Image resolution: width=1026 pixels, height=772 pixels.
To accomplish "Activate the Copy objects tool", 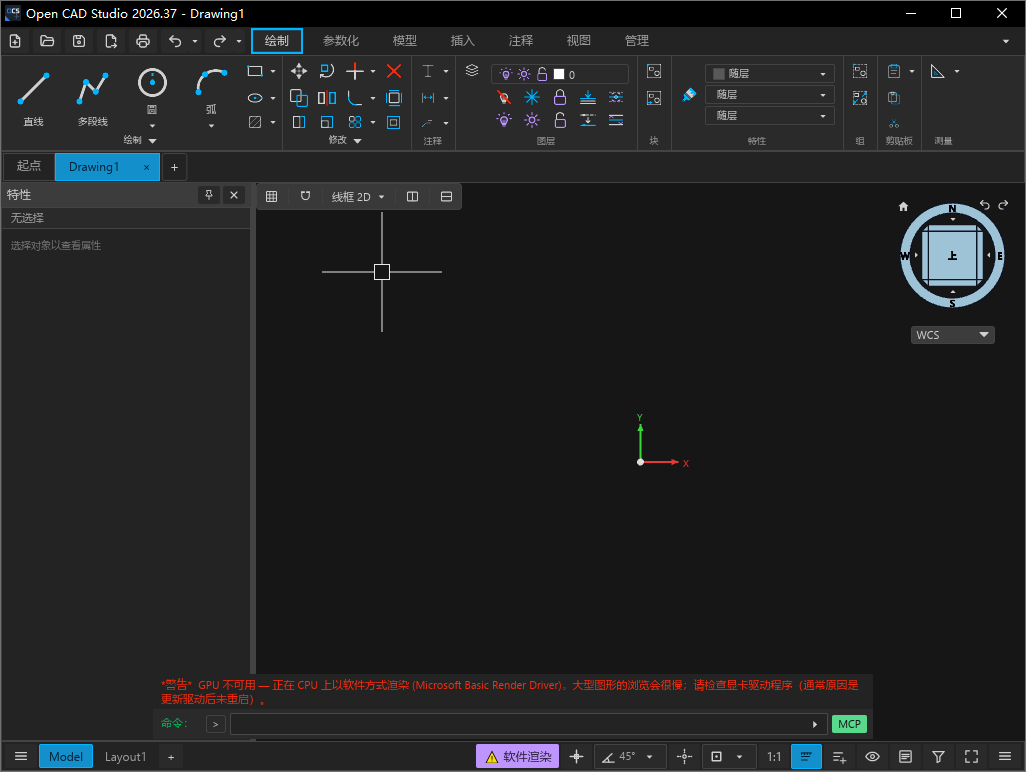I will (x=299, y=98).
